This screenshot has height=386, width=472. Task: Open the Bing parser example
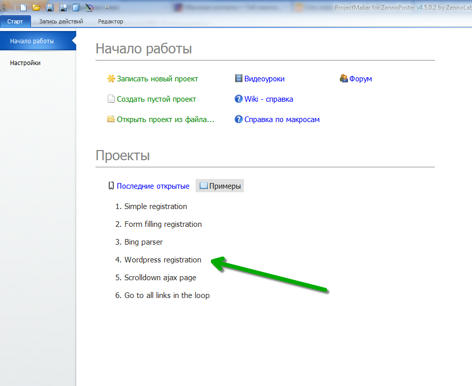143,242
